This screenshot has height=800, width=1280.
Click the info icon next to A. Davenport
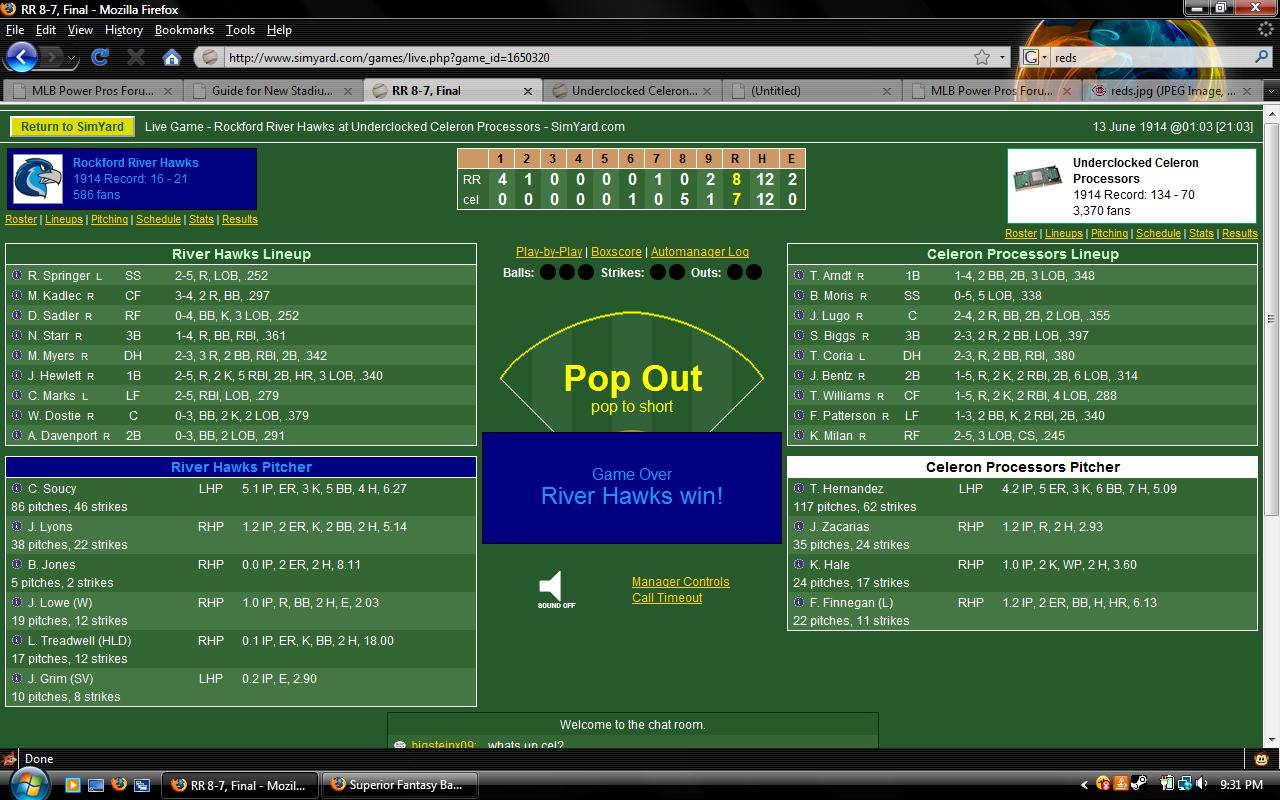(17, 435)
